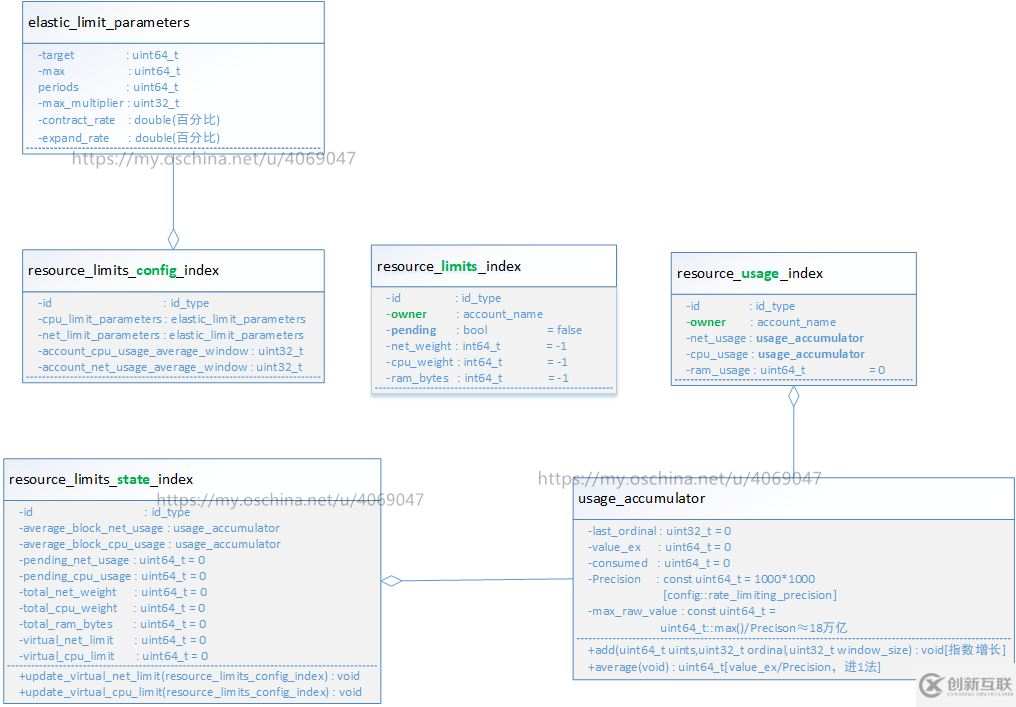
Task: Click -account_net_usage_average_window attribute
Action: 170,367
